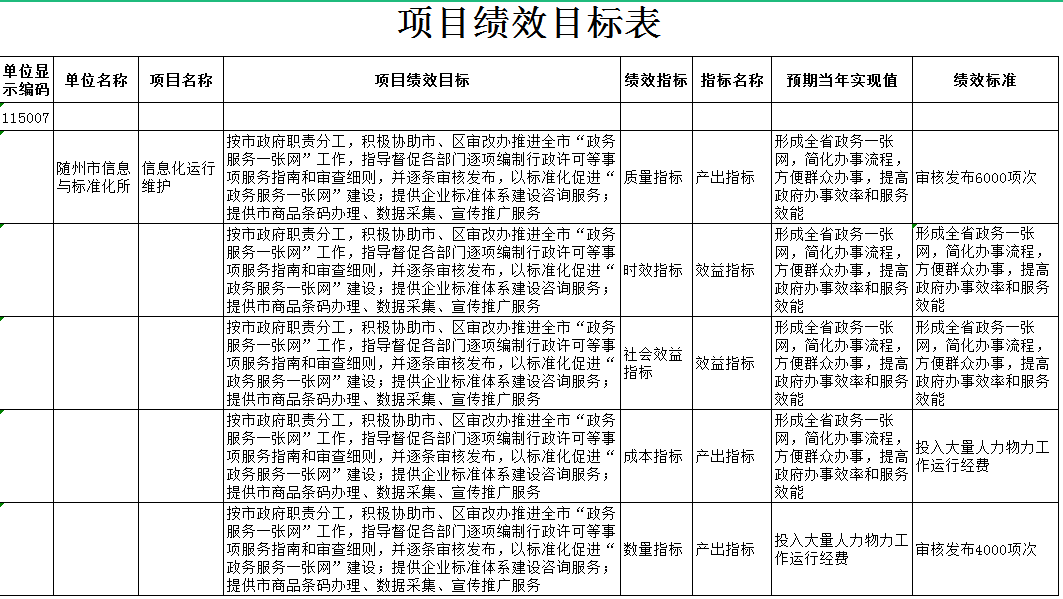Click 预期当年实现值 cell in 时效指标 row

pos(842,270)
